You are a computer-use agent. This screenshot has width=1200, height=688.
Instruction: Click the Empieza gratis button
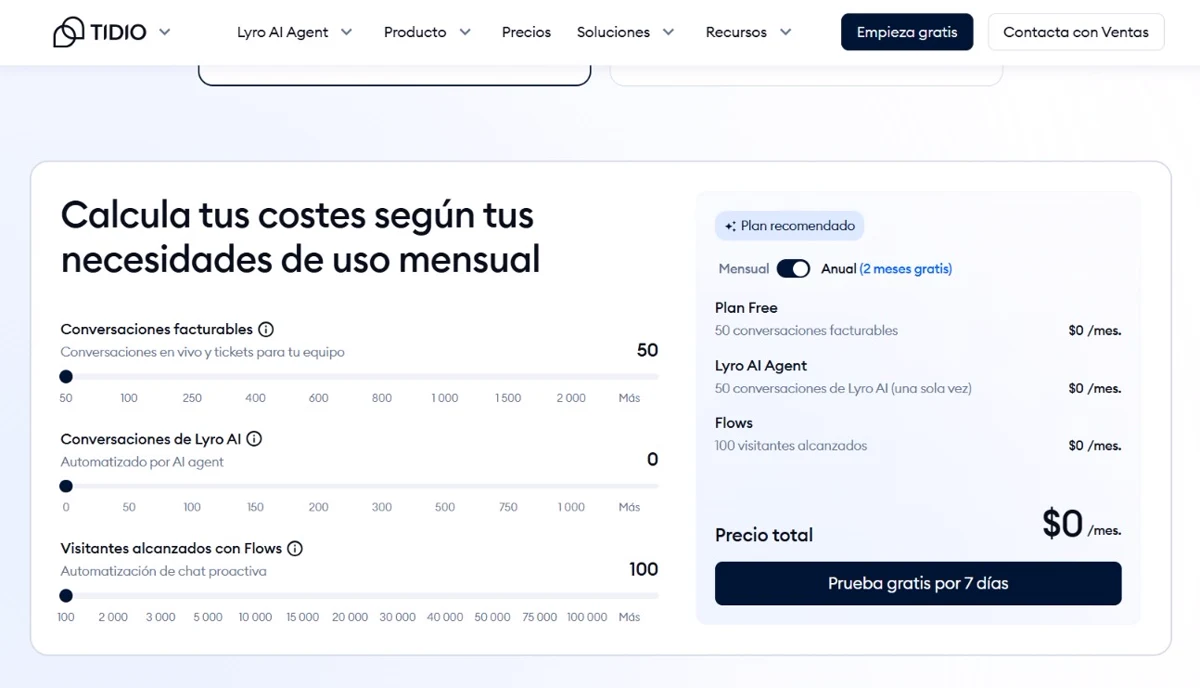907,32
